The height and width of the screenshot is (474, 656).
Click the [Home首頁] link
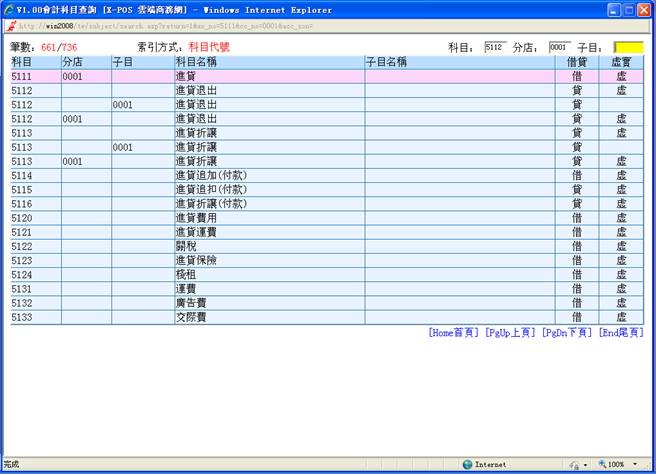453,332
